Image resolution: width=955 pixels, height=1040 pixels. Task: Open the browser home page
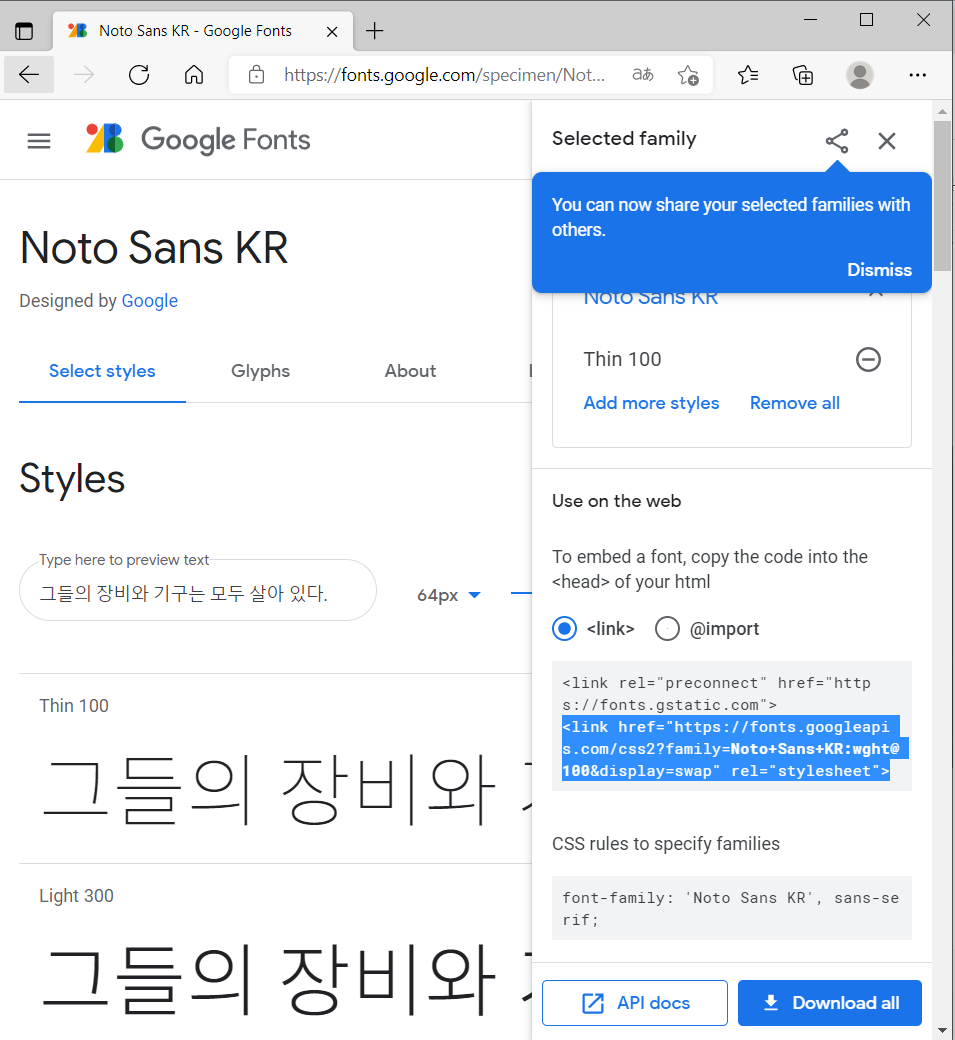(x=194, y=75)
